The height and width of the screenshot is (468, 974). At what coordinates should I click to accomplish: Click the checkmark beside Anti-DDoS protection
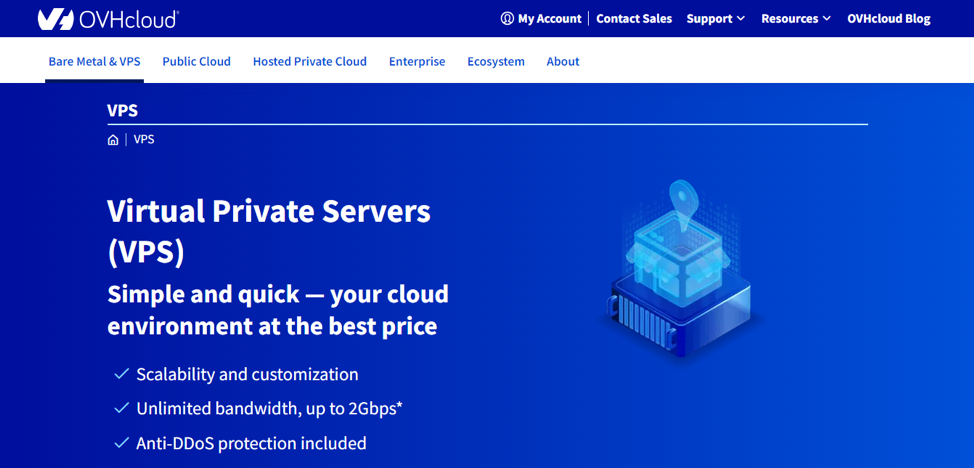122,442
